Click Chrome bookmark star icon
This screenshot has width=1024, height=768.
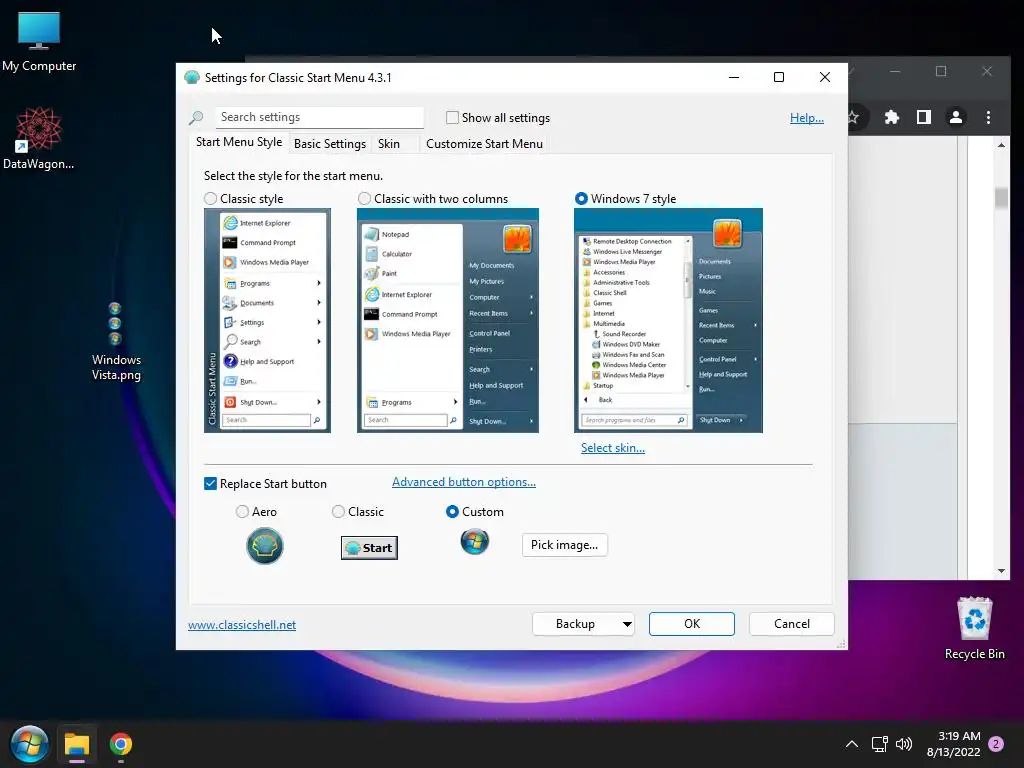[852, 118]
